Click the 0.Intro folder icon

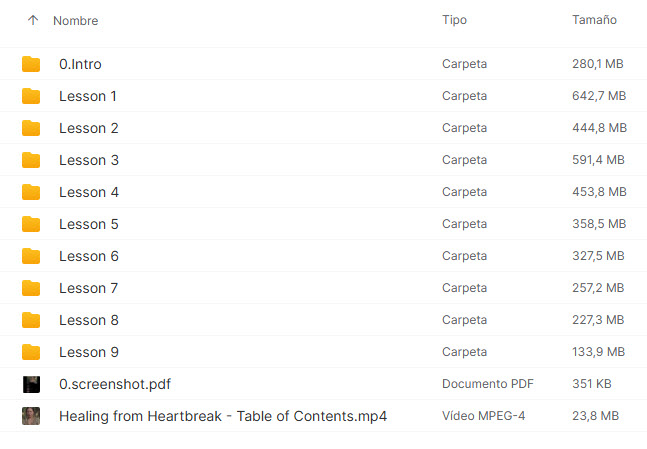point(31,64)
